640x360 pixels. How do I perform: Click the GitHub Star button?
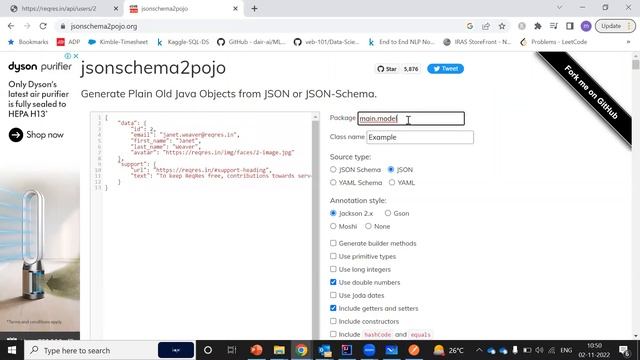[x=387, y=69]
